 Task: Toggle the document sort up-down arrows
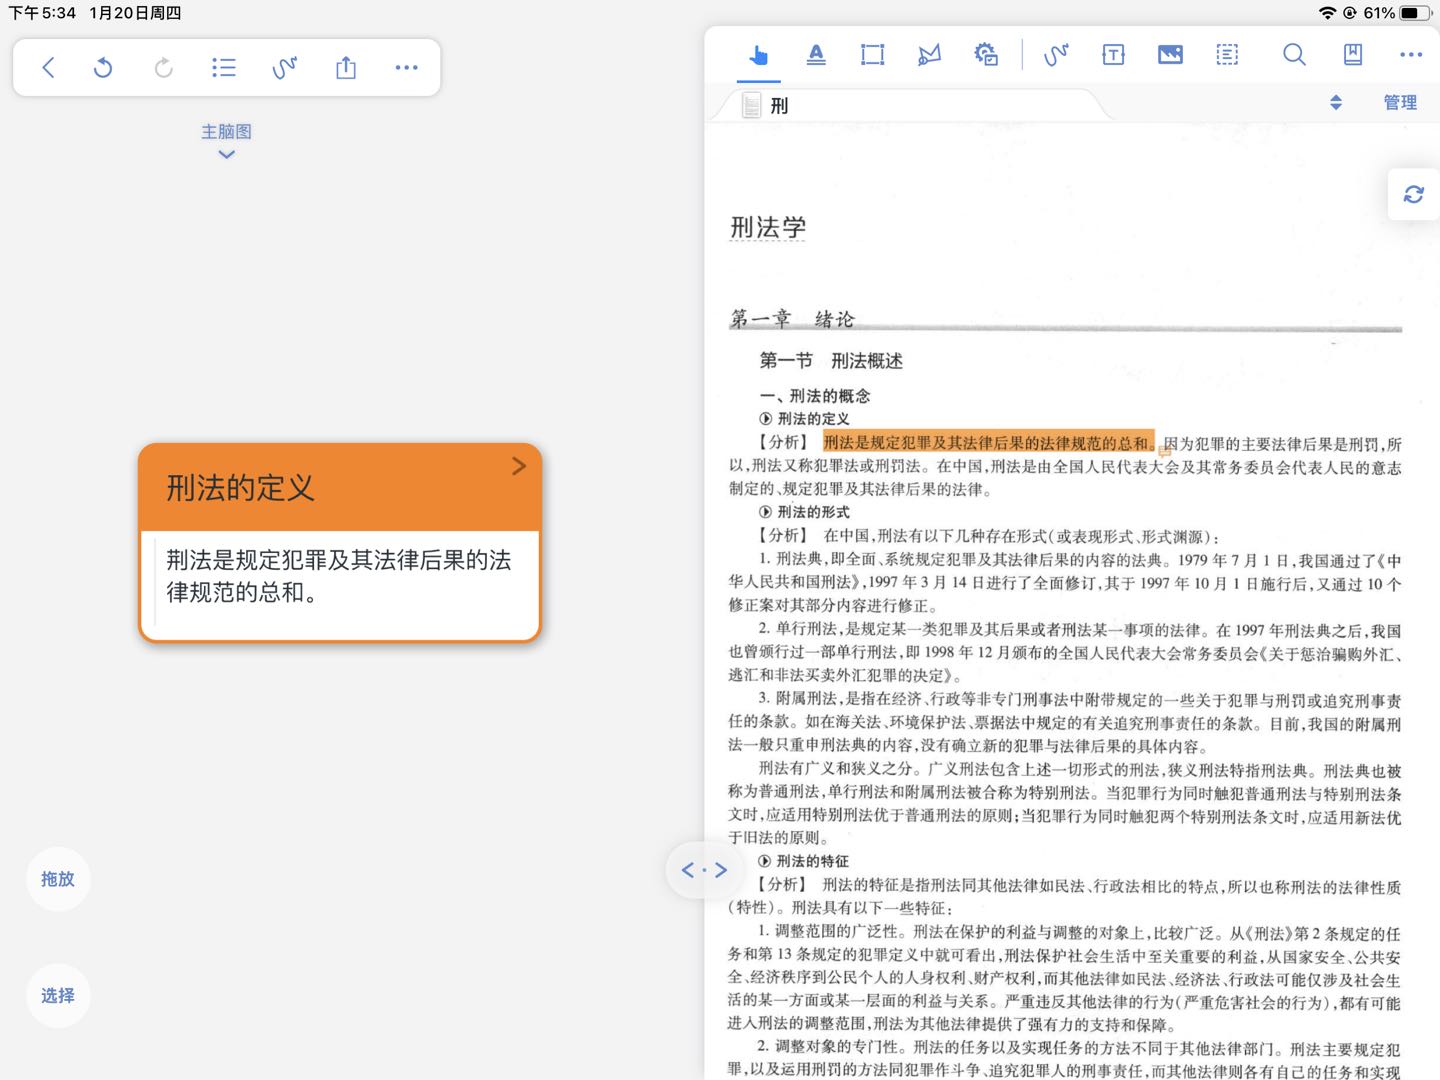[x=1335, y=102]
